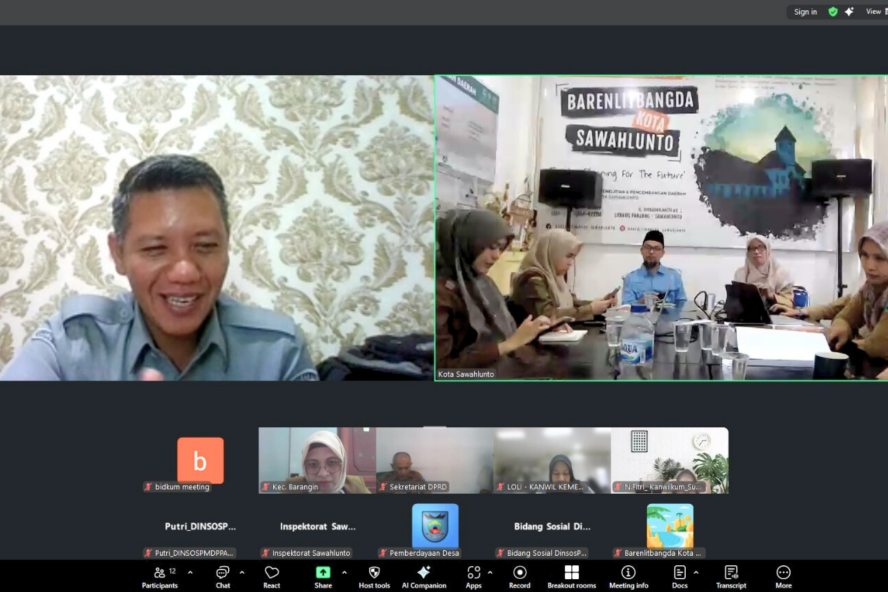Open Breakout rooms
The height and width of the screenshot is (592, 888).
pos(571,576)
